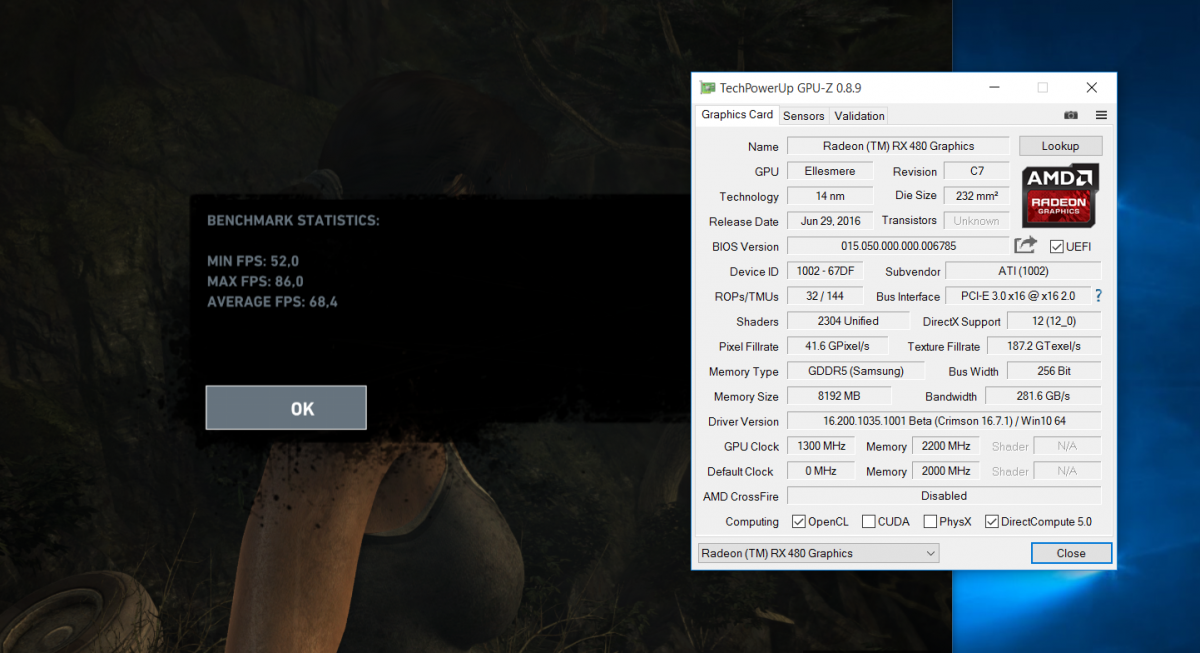This screenshot has width=1200, height=653.
Task: Click the Bus Width value 256 Bit
Action: [x=1053, y=371]
